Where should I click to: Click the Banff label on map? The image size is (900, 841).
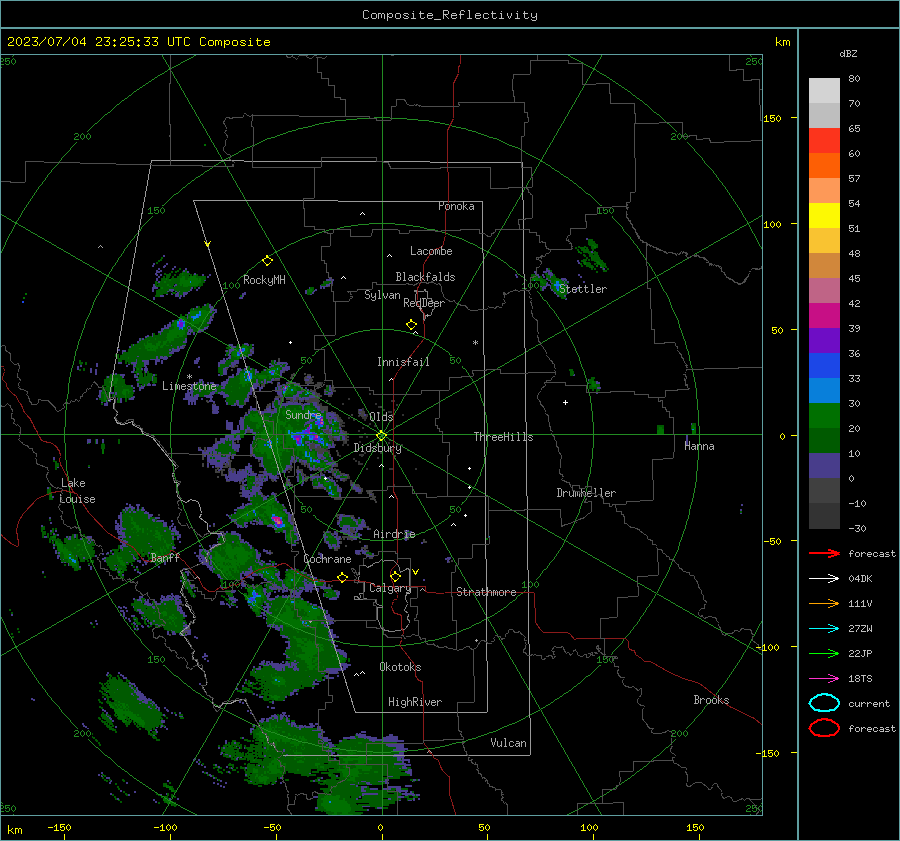165,557
